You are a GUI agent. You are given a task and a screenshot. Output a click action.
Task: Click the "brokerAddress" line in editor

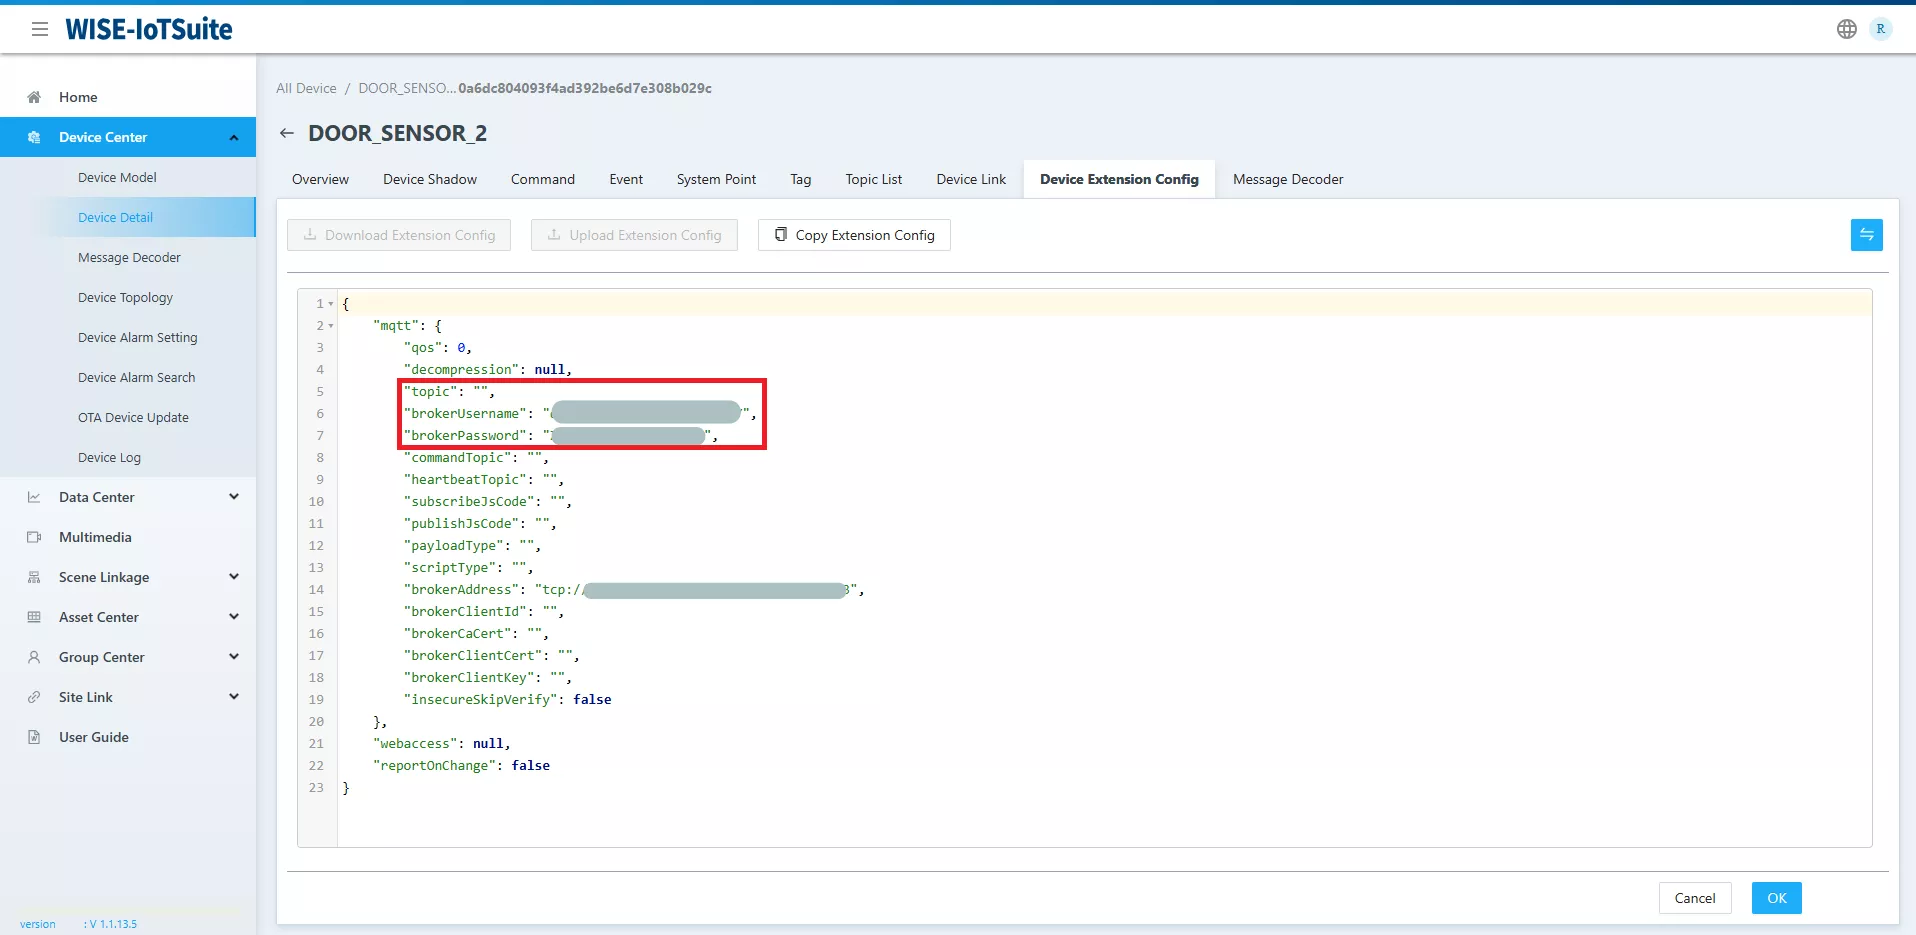(634, 590)
